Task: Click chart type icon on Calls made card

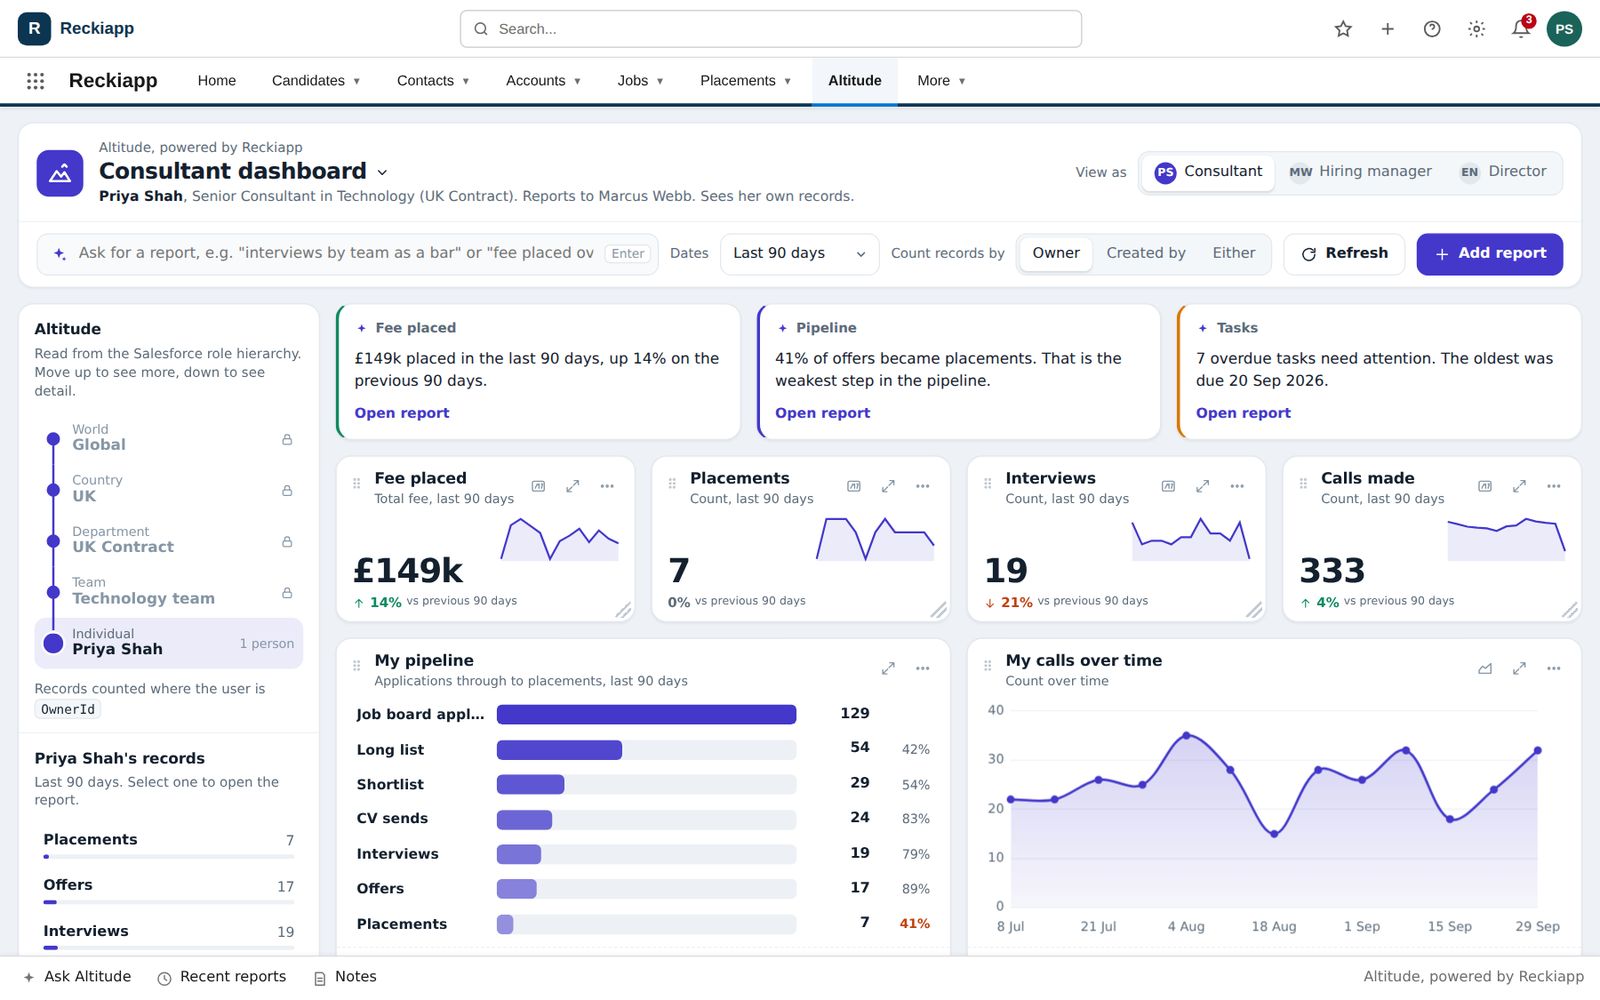Action: coord(1485,486)
